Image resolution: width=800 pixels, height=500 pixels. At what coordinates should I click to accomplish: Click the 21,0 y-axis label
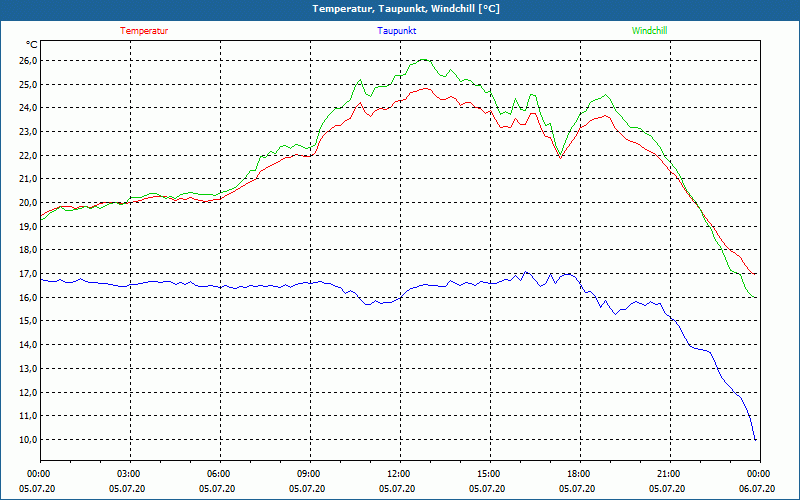point(28,179)
